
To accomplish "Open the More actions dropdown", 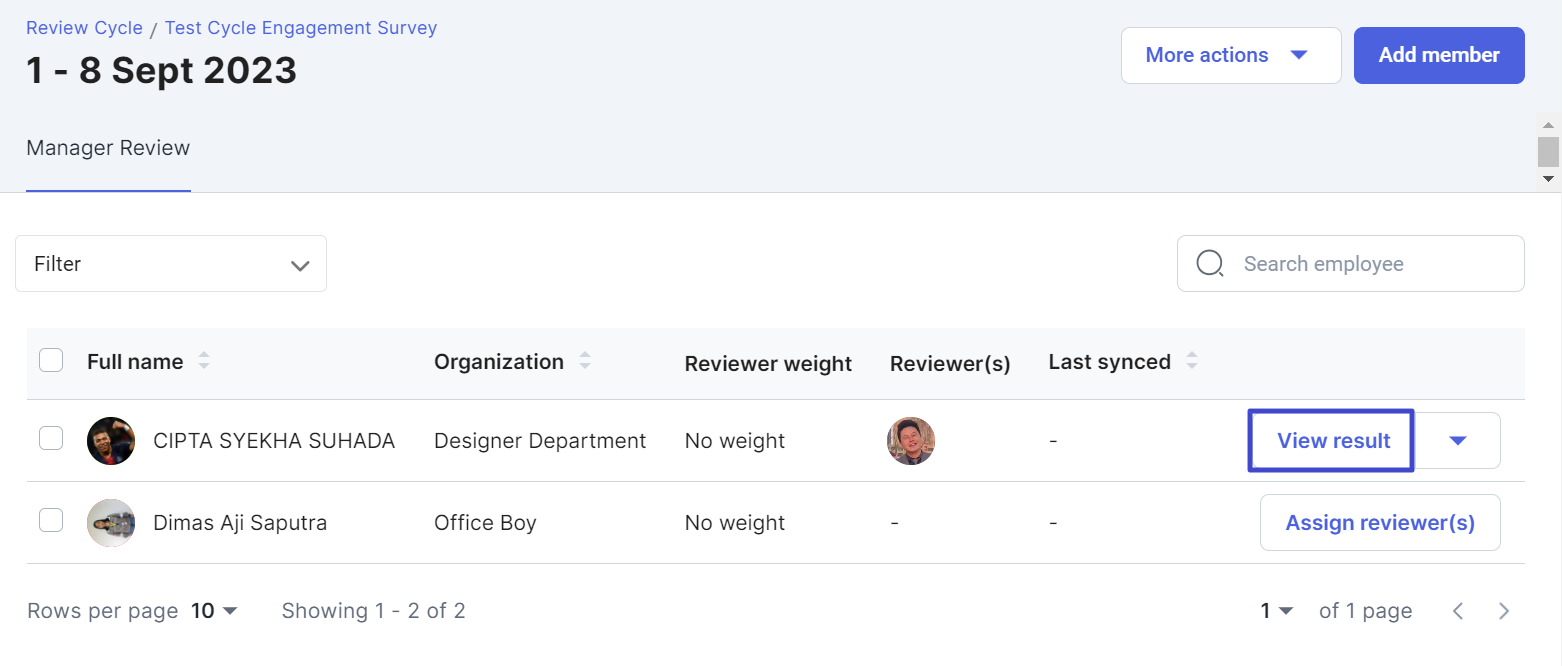I will pos(1231,55).
